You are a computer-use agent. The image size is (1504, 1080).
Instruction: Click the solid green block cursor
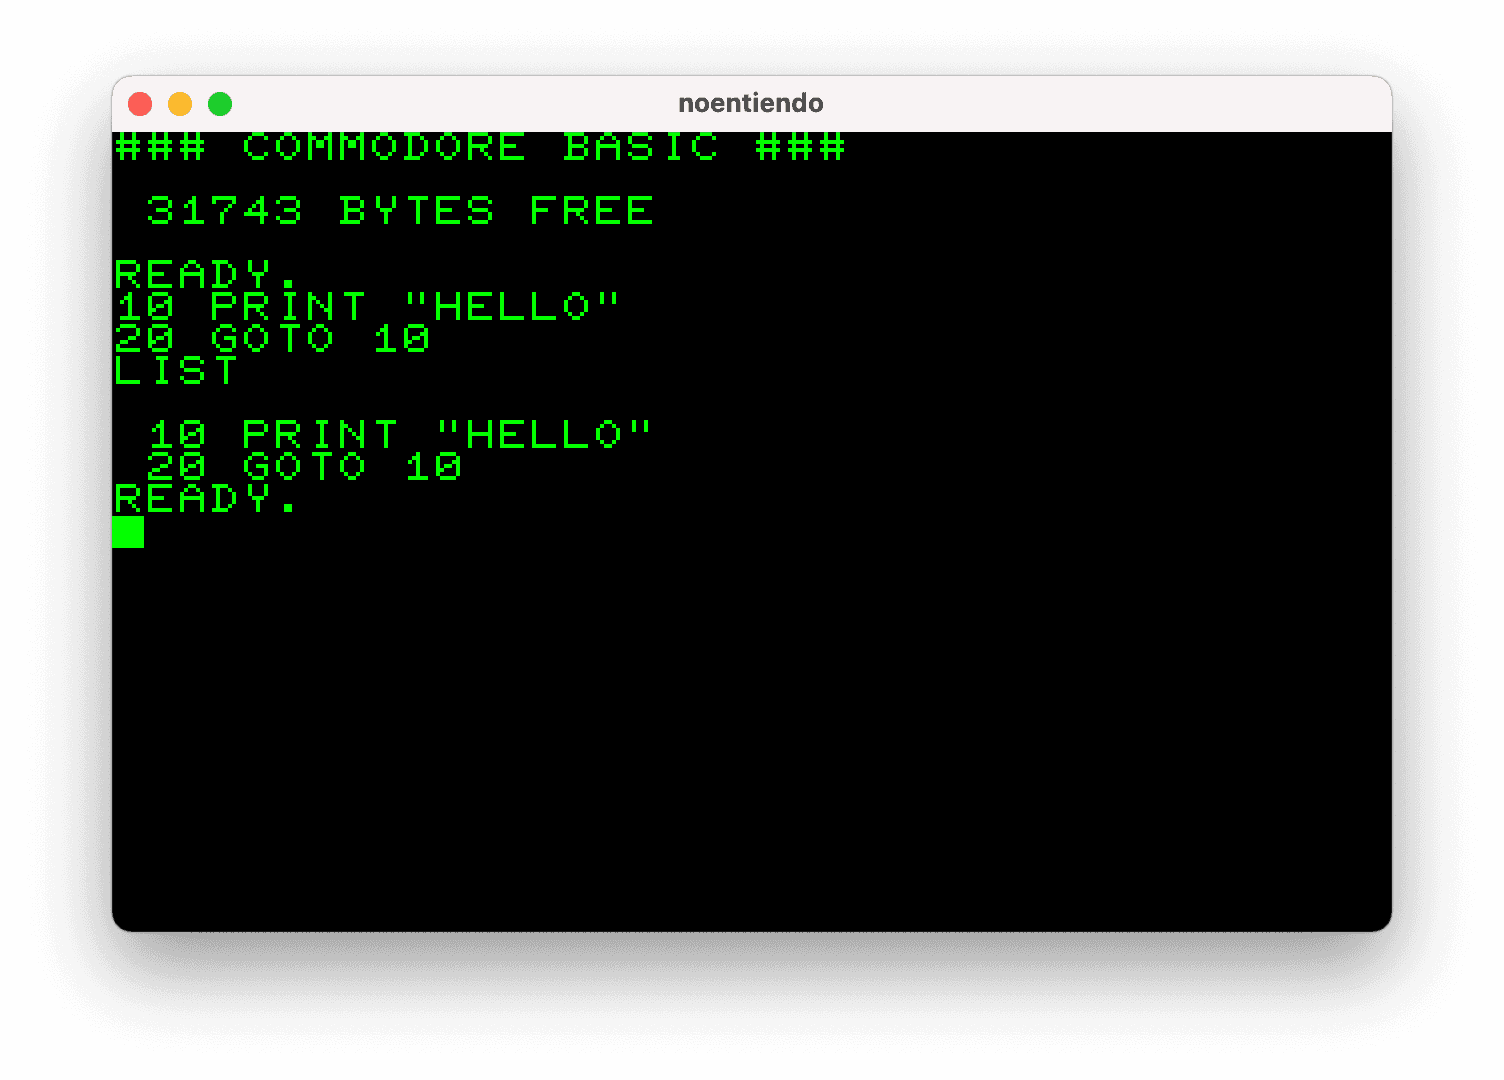[128, 532]
